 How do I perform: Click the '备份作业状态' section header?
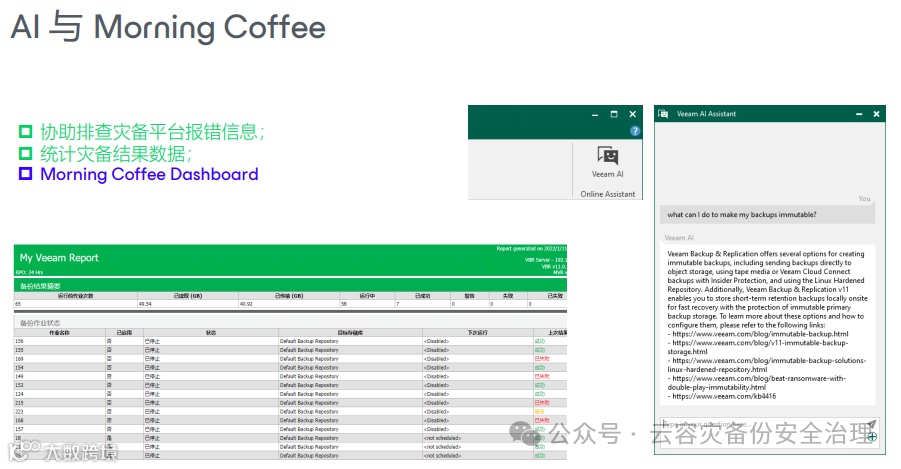pyautogui.click(x=40, y=323)
